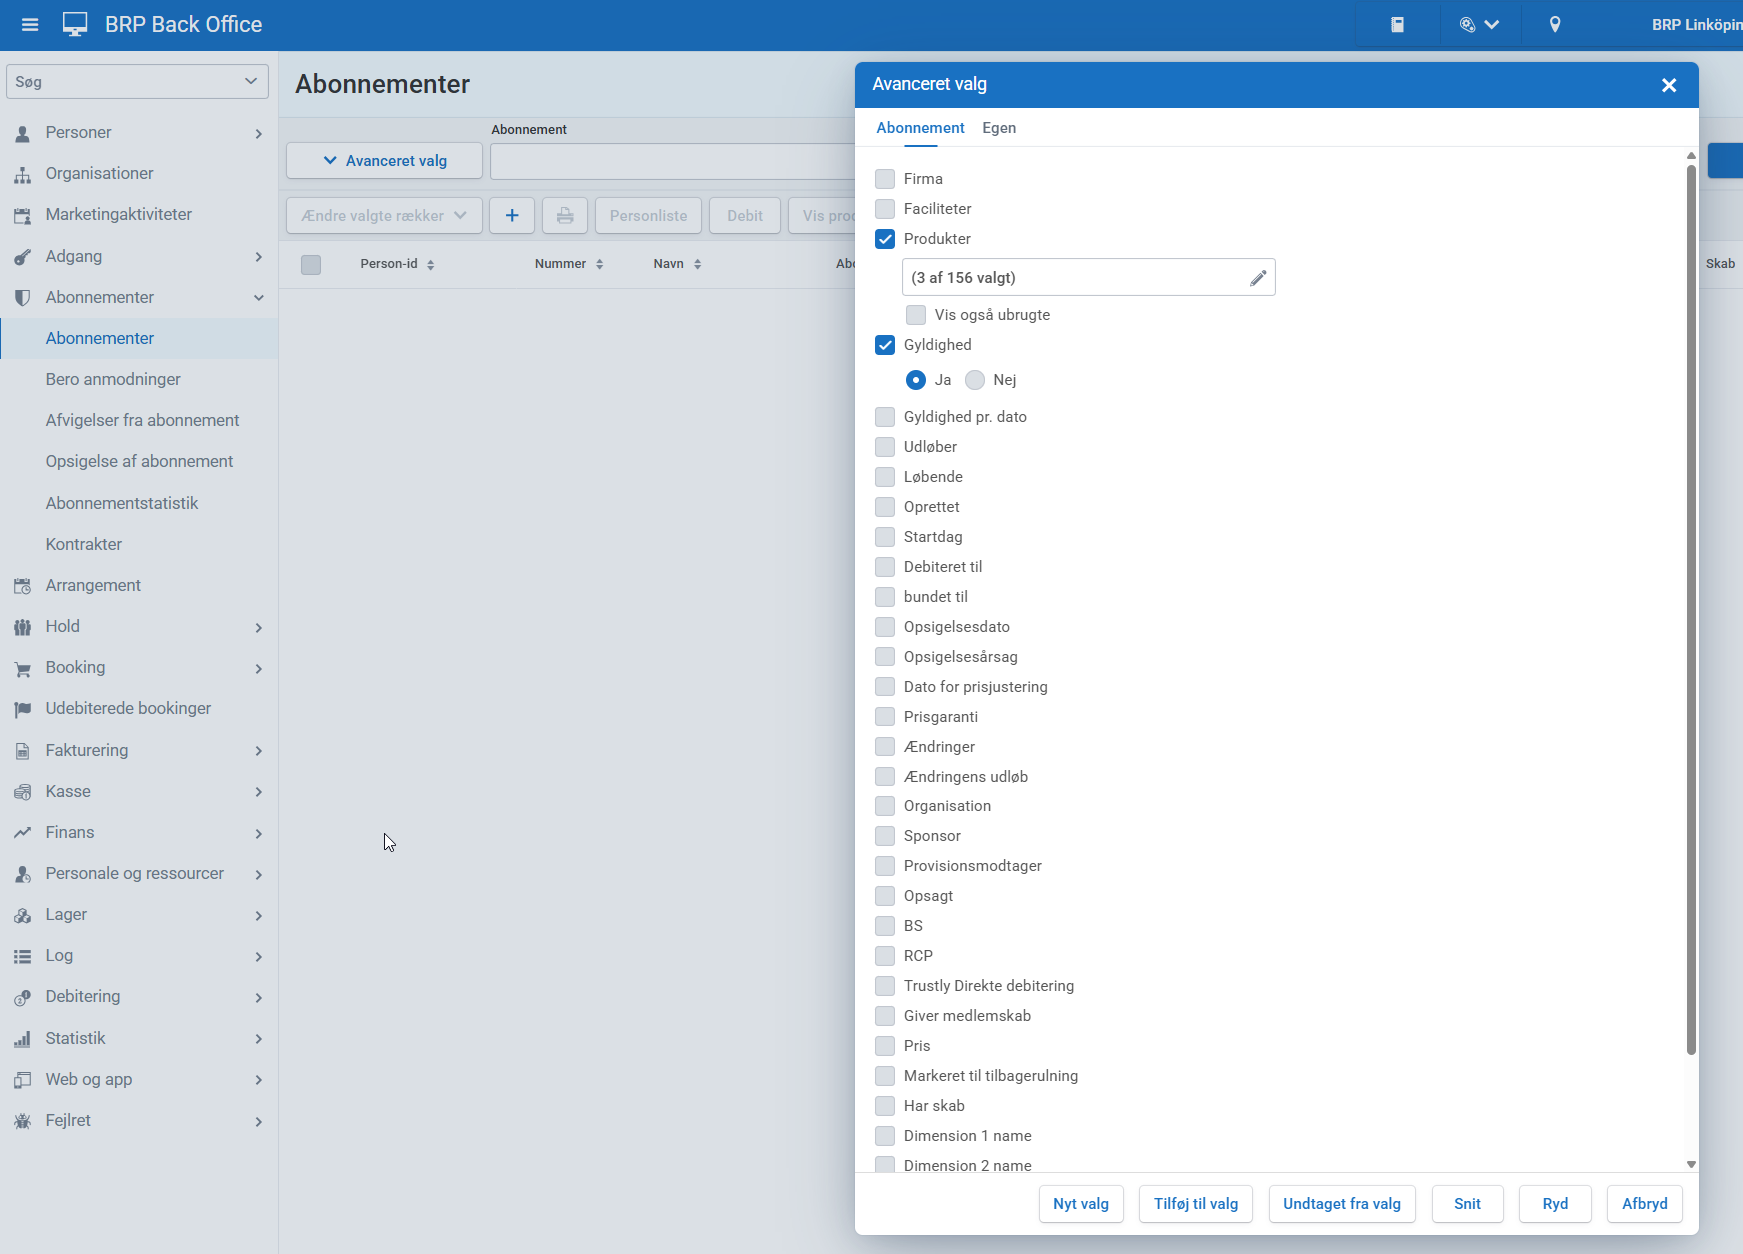This screenshot has height=1254, width=1743.
Task: Click the Fejlret bug icon
Action: 22,1121
